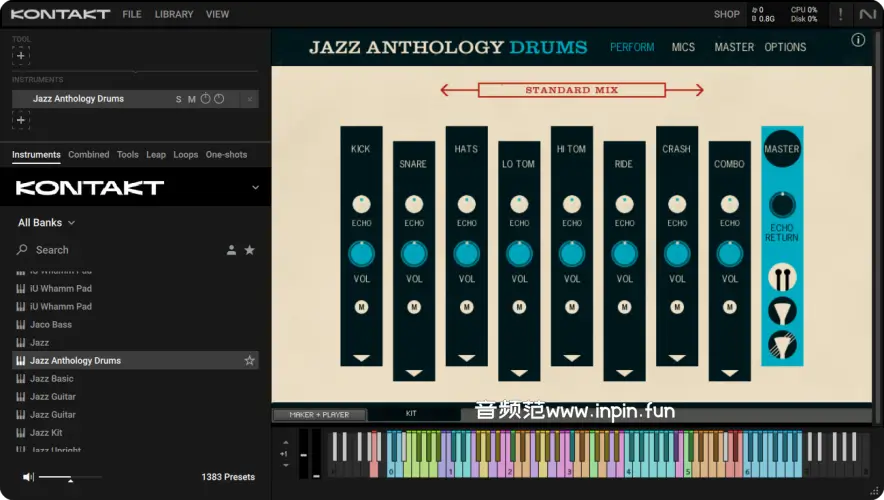Filter presets by favorites star

[249, 250]
